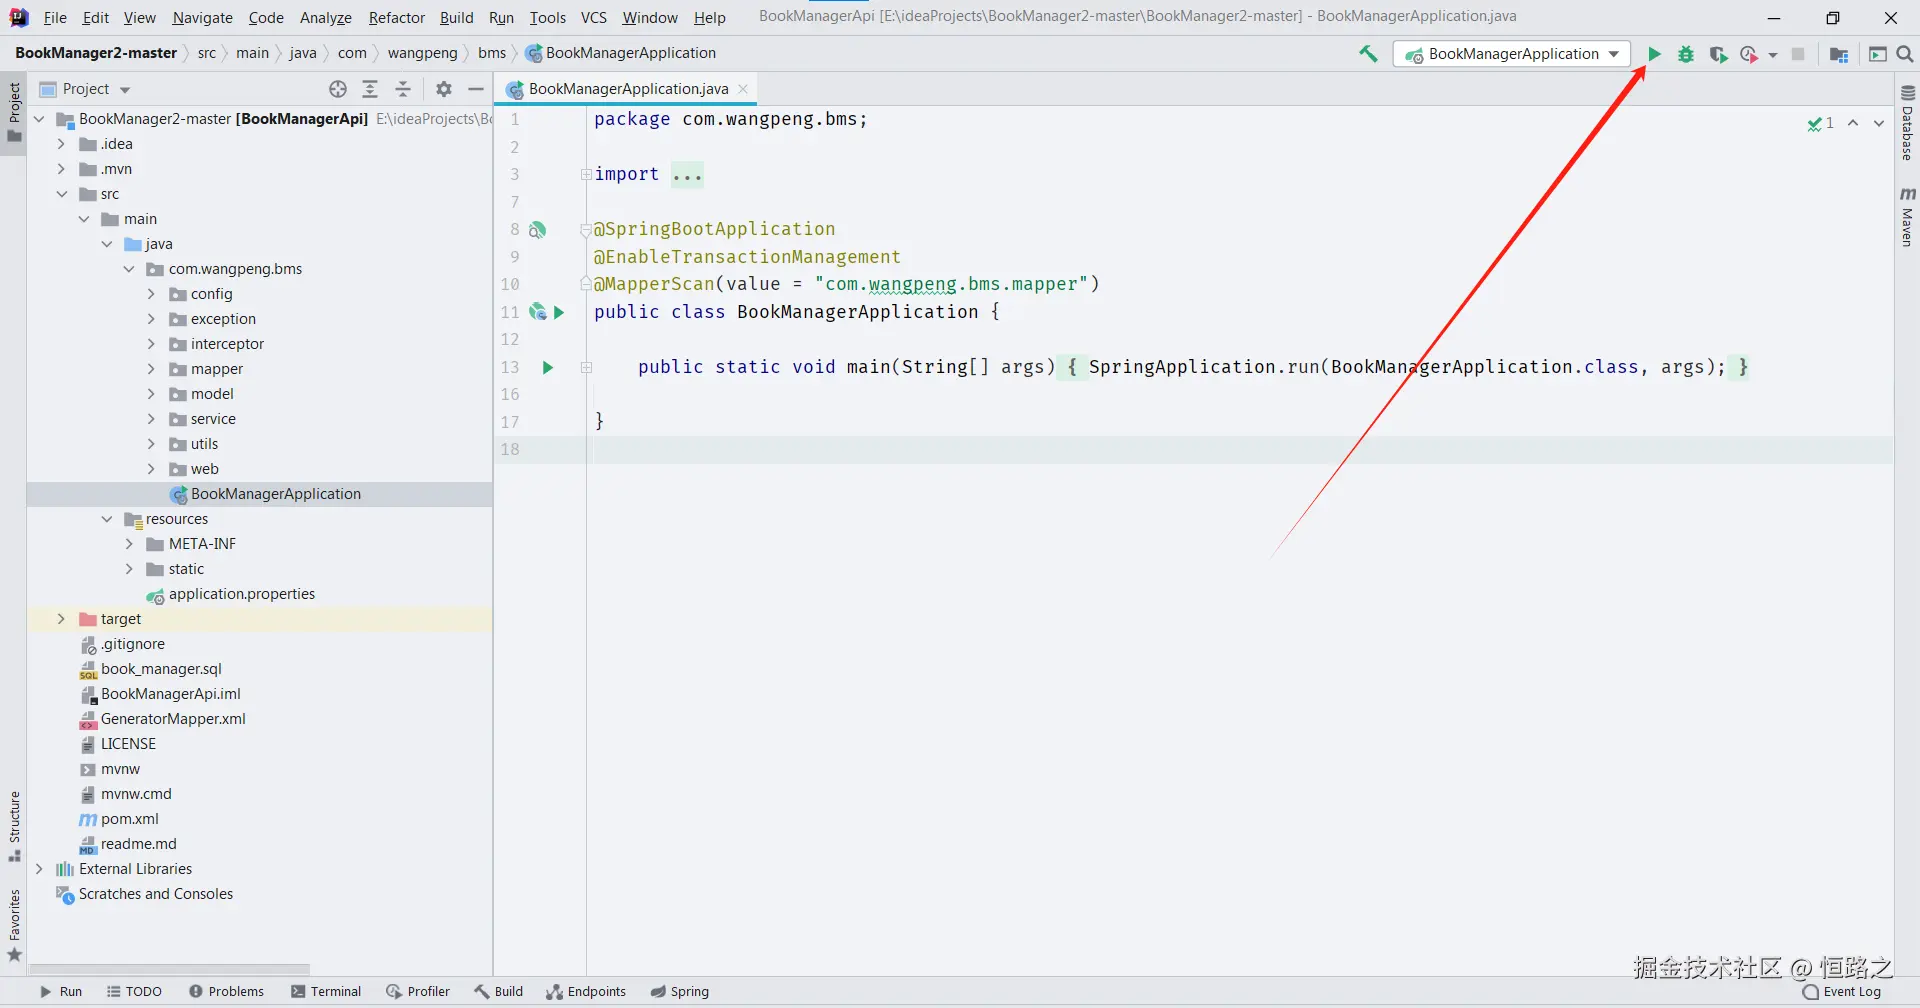Go to previous highlighted problem arrow
Image resolution: width=1920 pixels, height=1008 pixels.
coord(1853,123)
